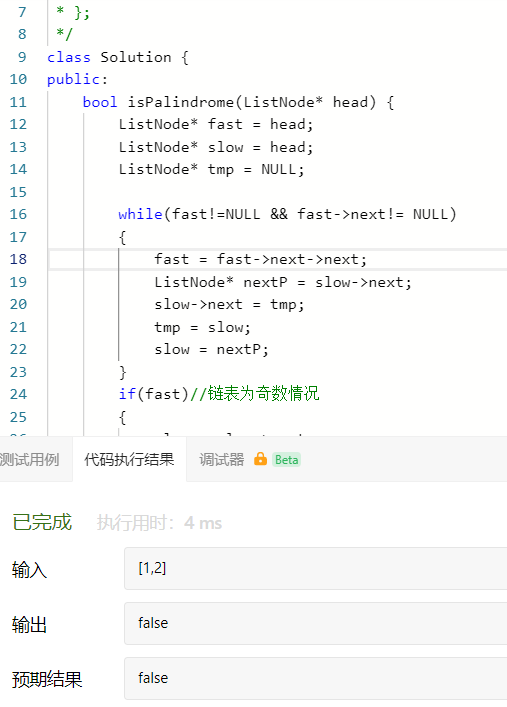Open the 代码执行结果 tab

point(129,459)
